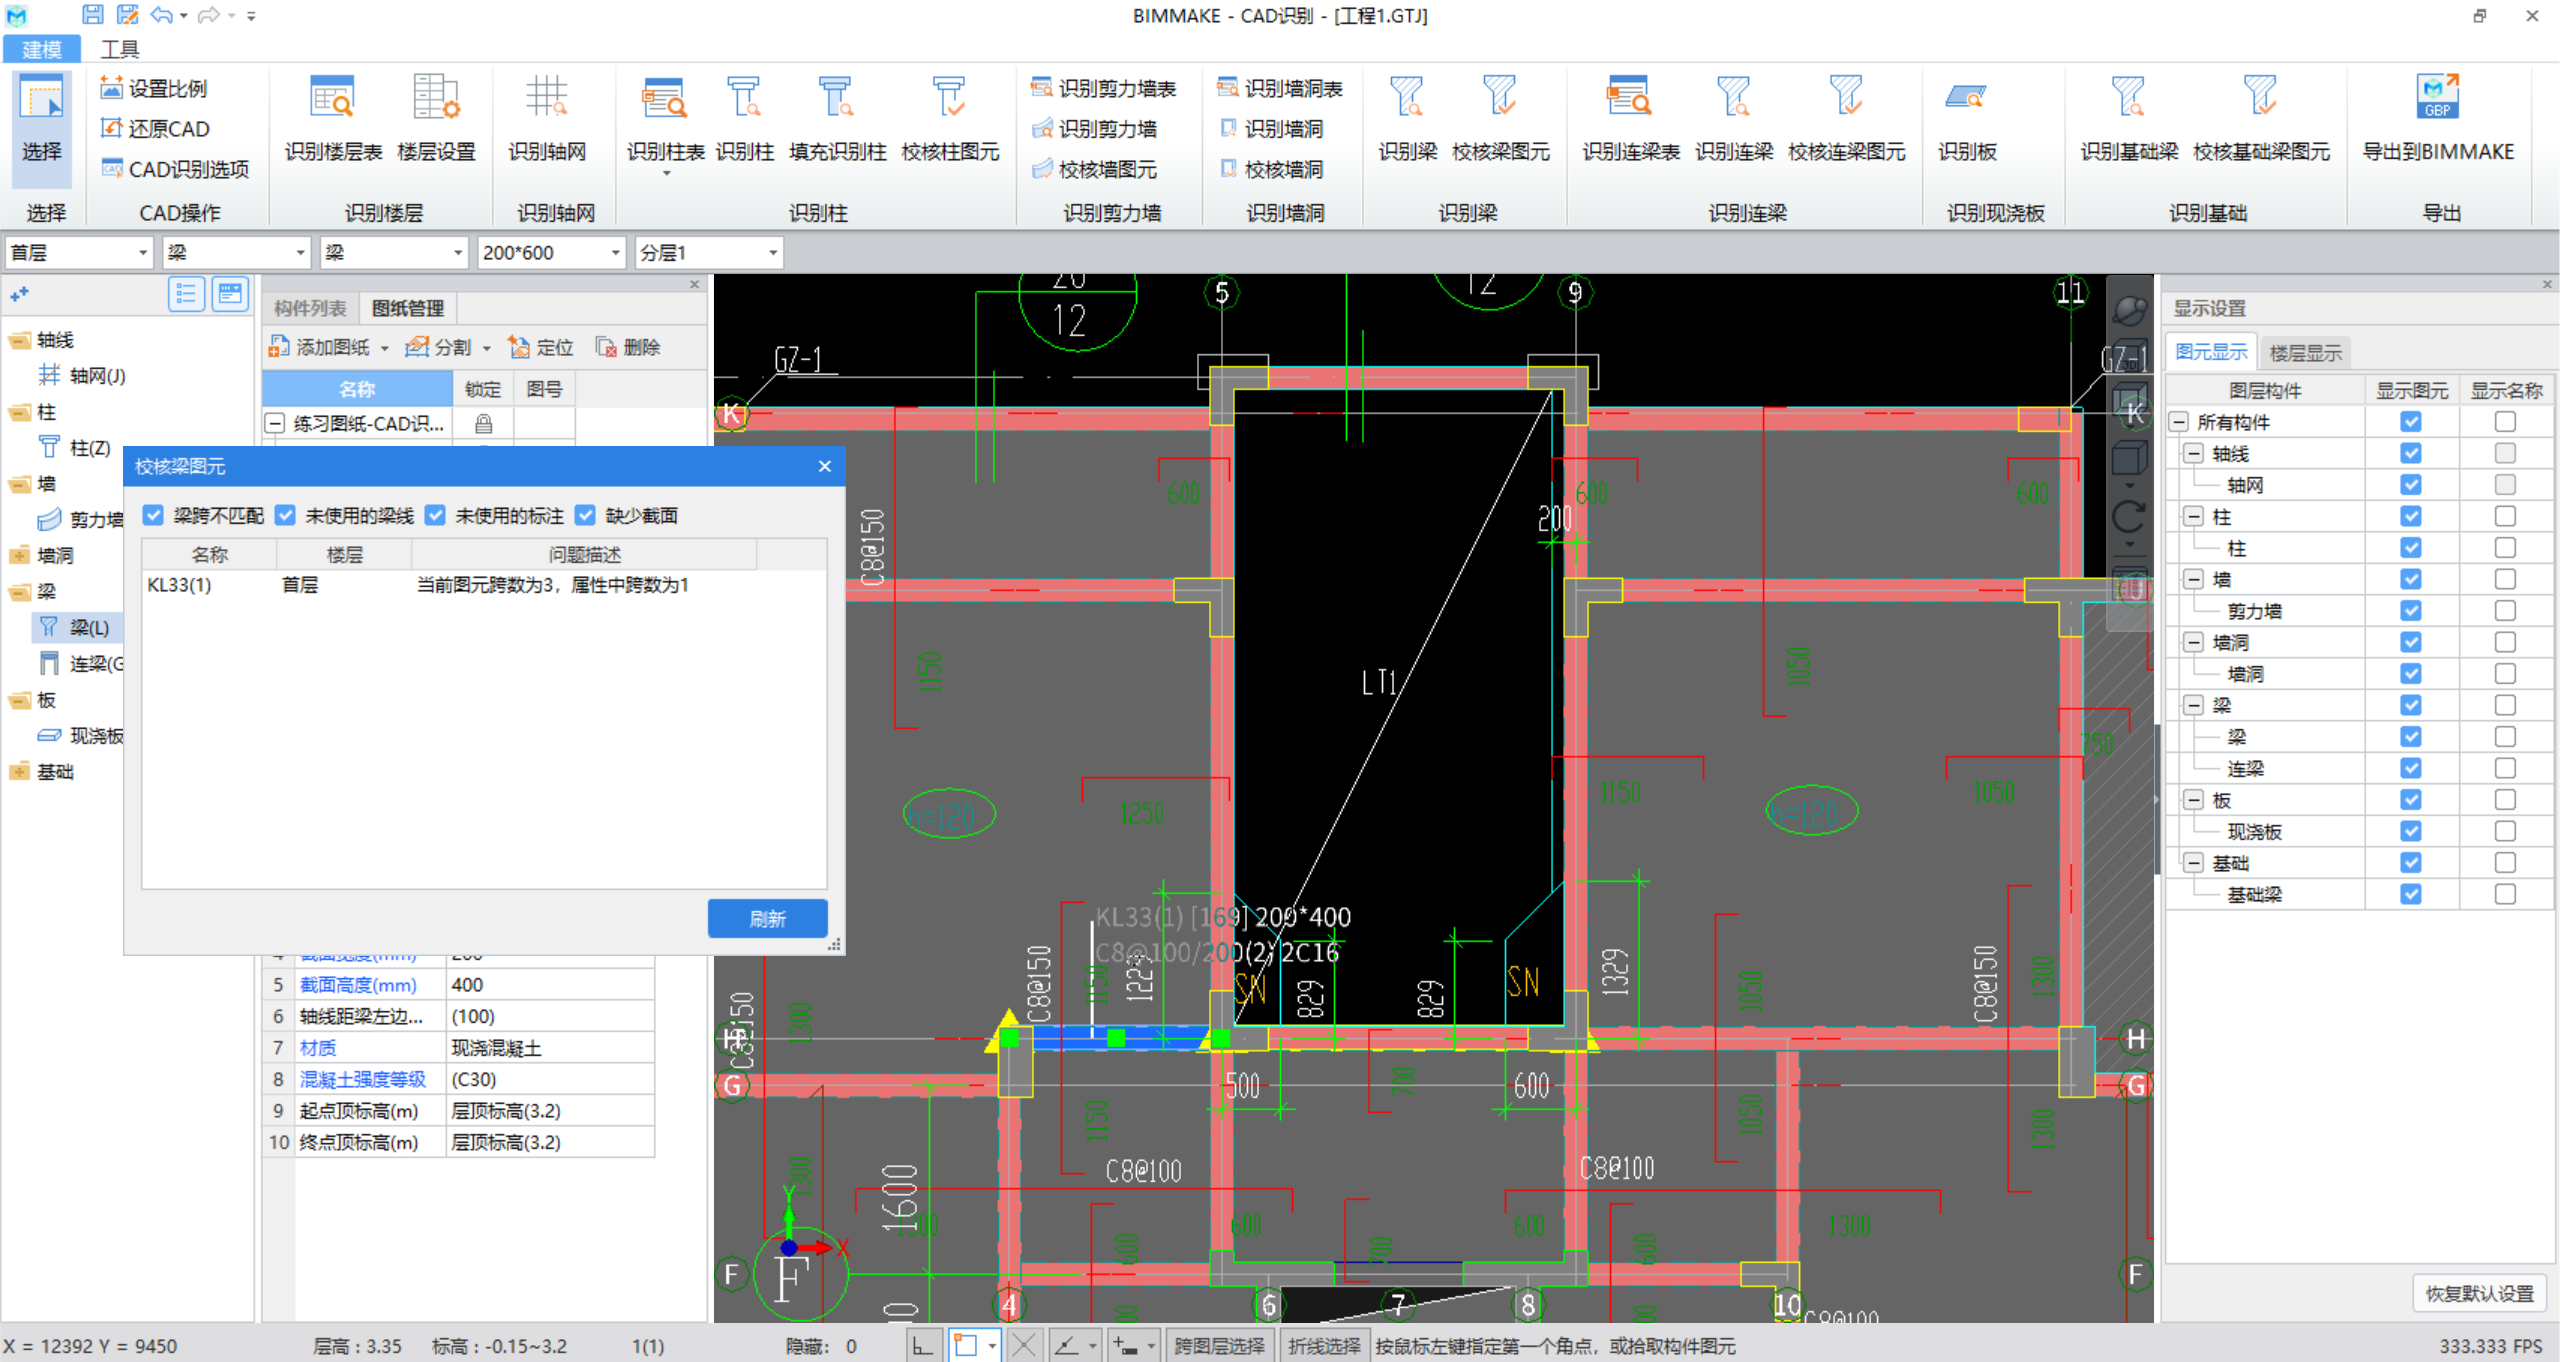This screenshot has height=1362, width=2560.
Task: Open the 分层1 dropdown
Action: click(709, 253)
